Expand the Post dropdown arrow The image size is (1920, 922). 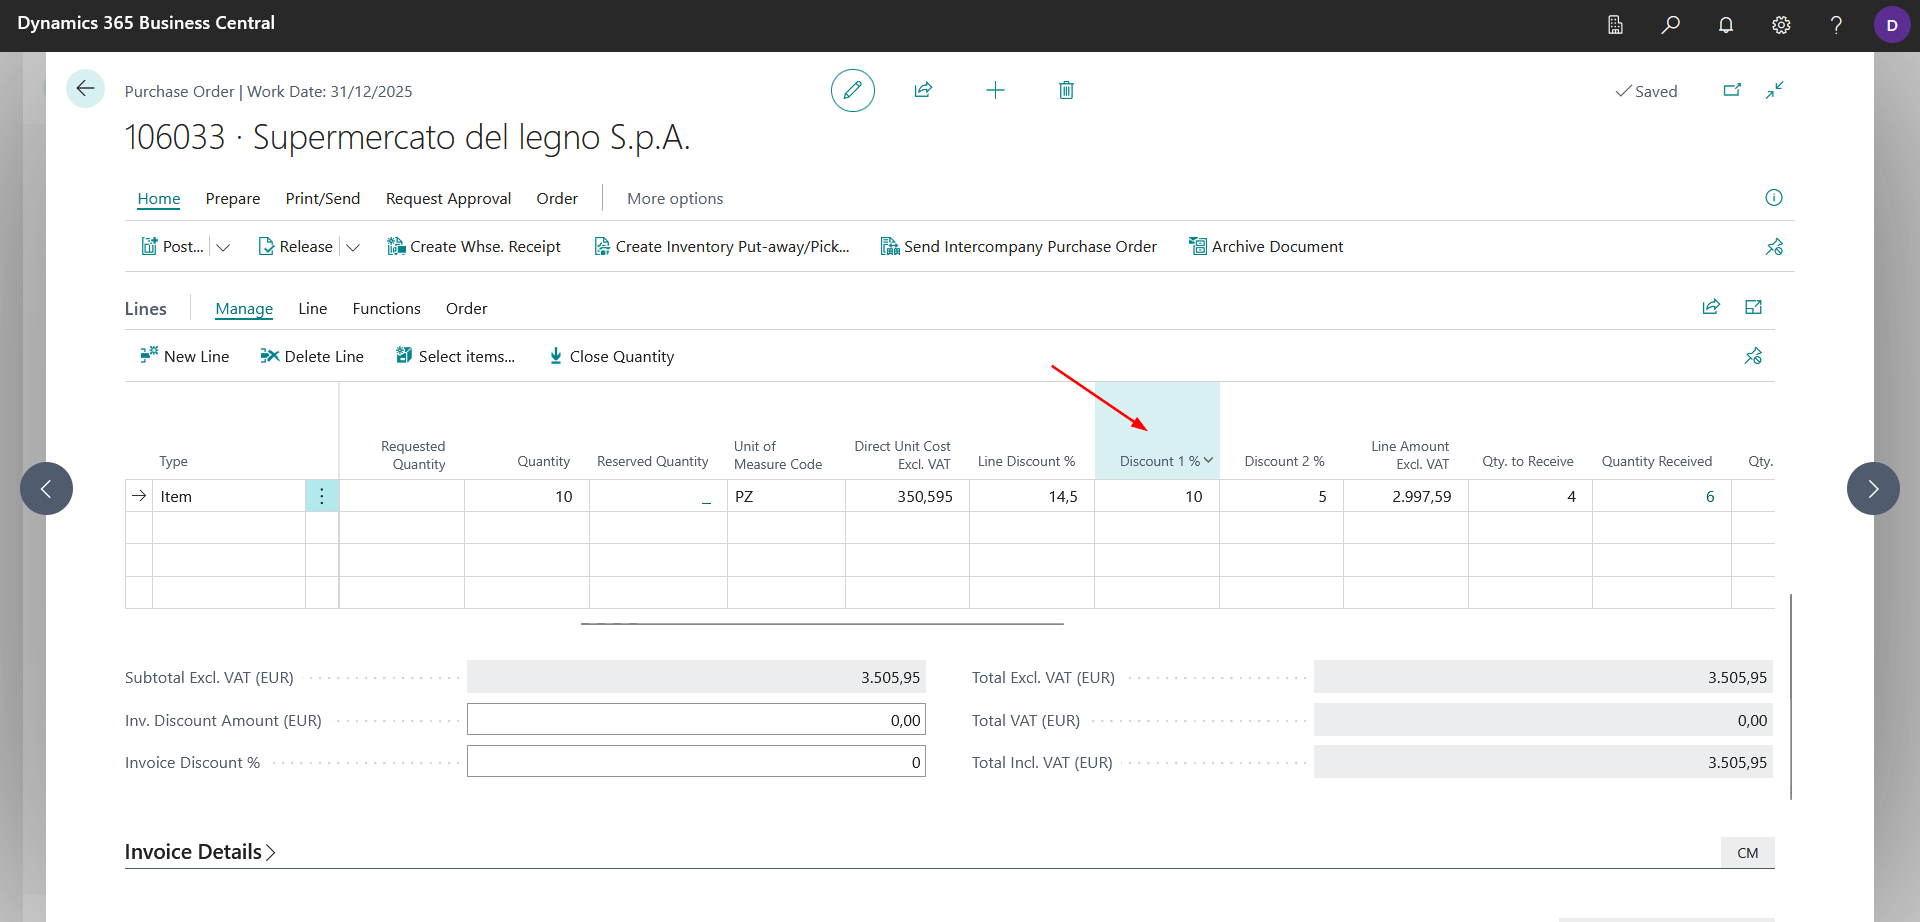coord(223,247)
